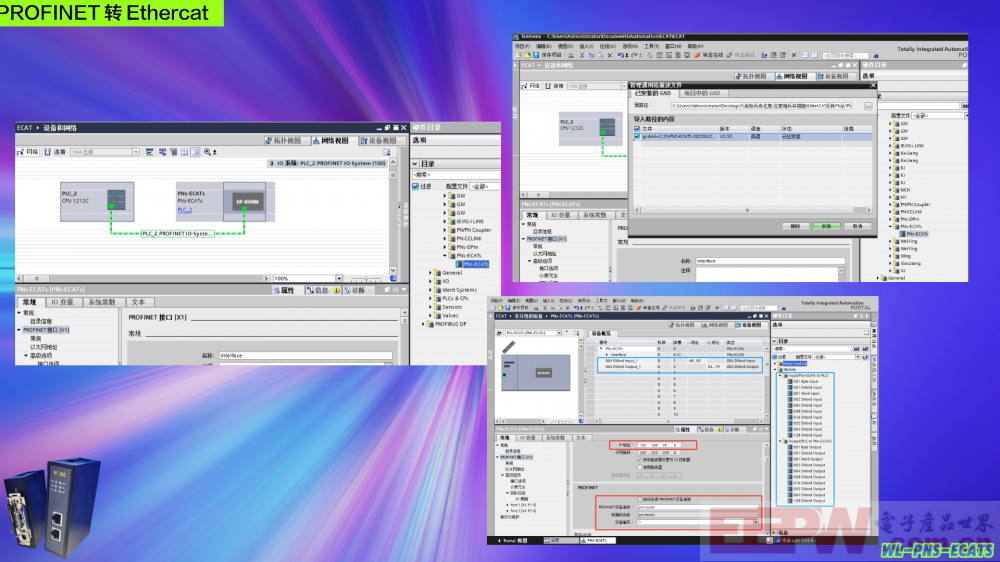
Task: Click the DP-NORM module graphic in left window
Action: (x=247, y=202)
